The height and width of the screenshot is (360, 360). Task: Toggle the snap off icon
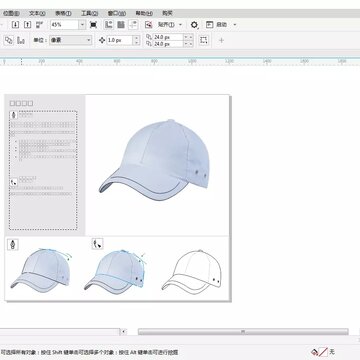[149, 25]
